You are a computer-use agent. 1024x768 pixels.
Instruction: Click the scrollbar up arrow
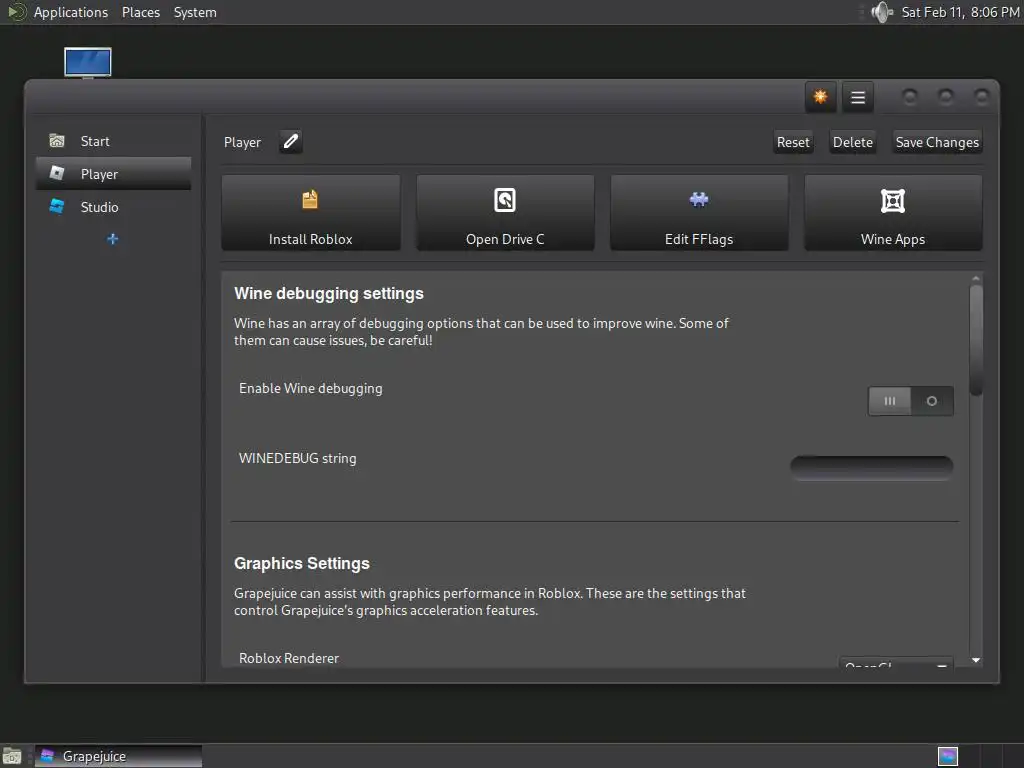click(976, 279)
